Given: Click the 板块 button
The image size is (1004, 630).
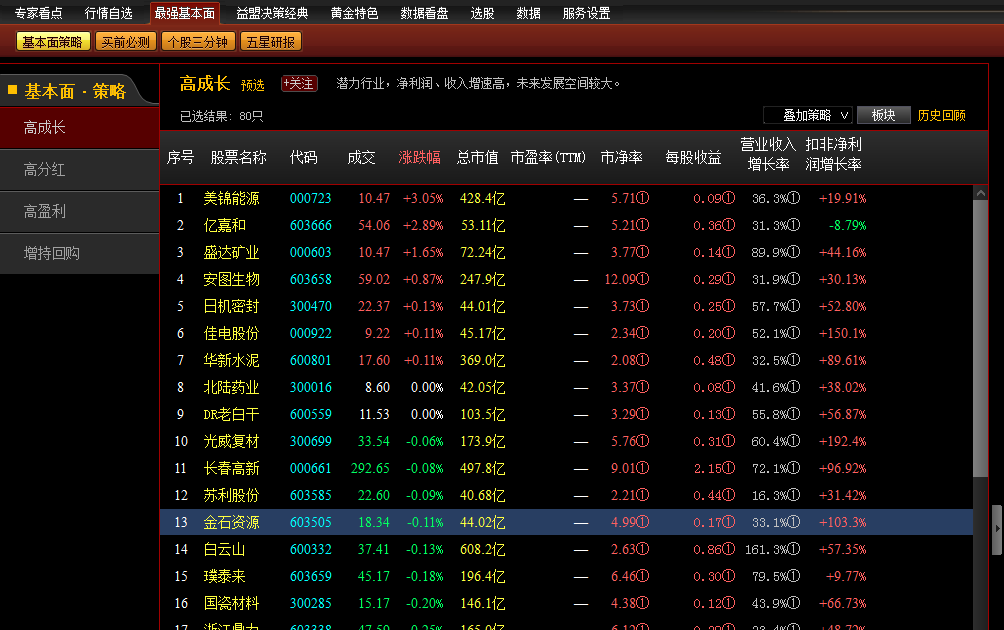Looking at the screenshot, I should pos(883,115).
